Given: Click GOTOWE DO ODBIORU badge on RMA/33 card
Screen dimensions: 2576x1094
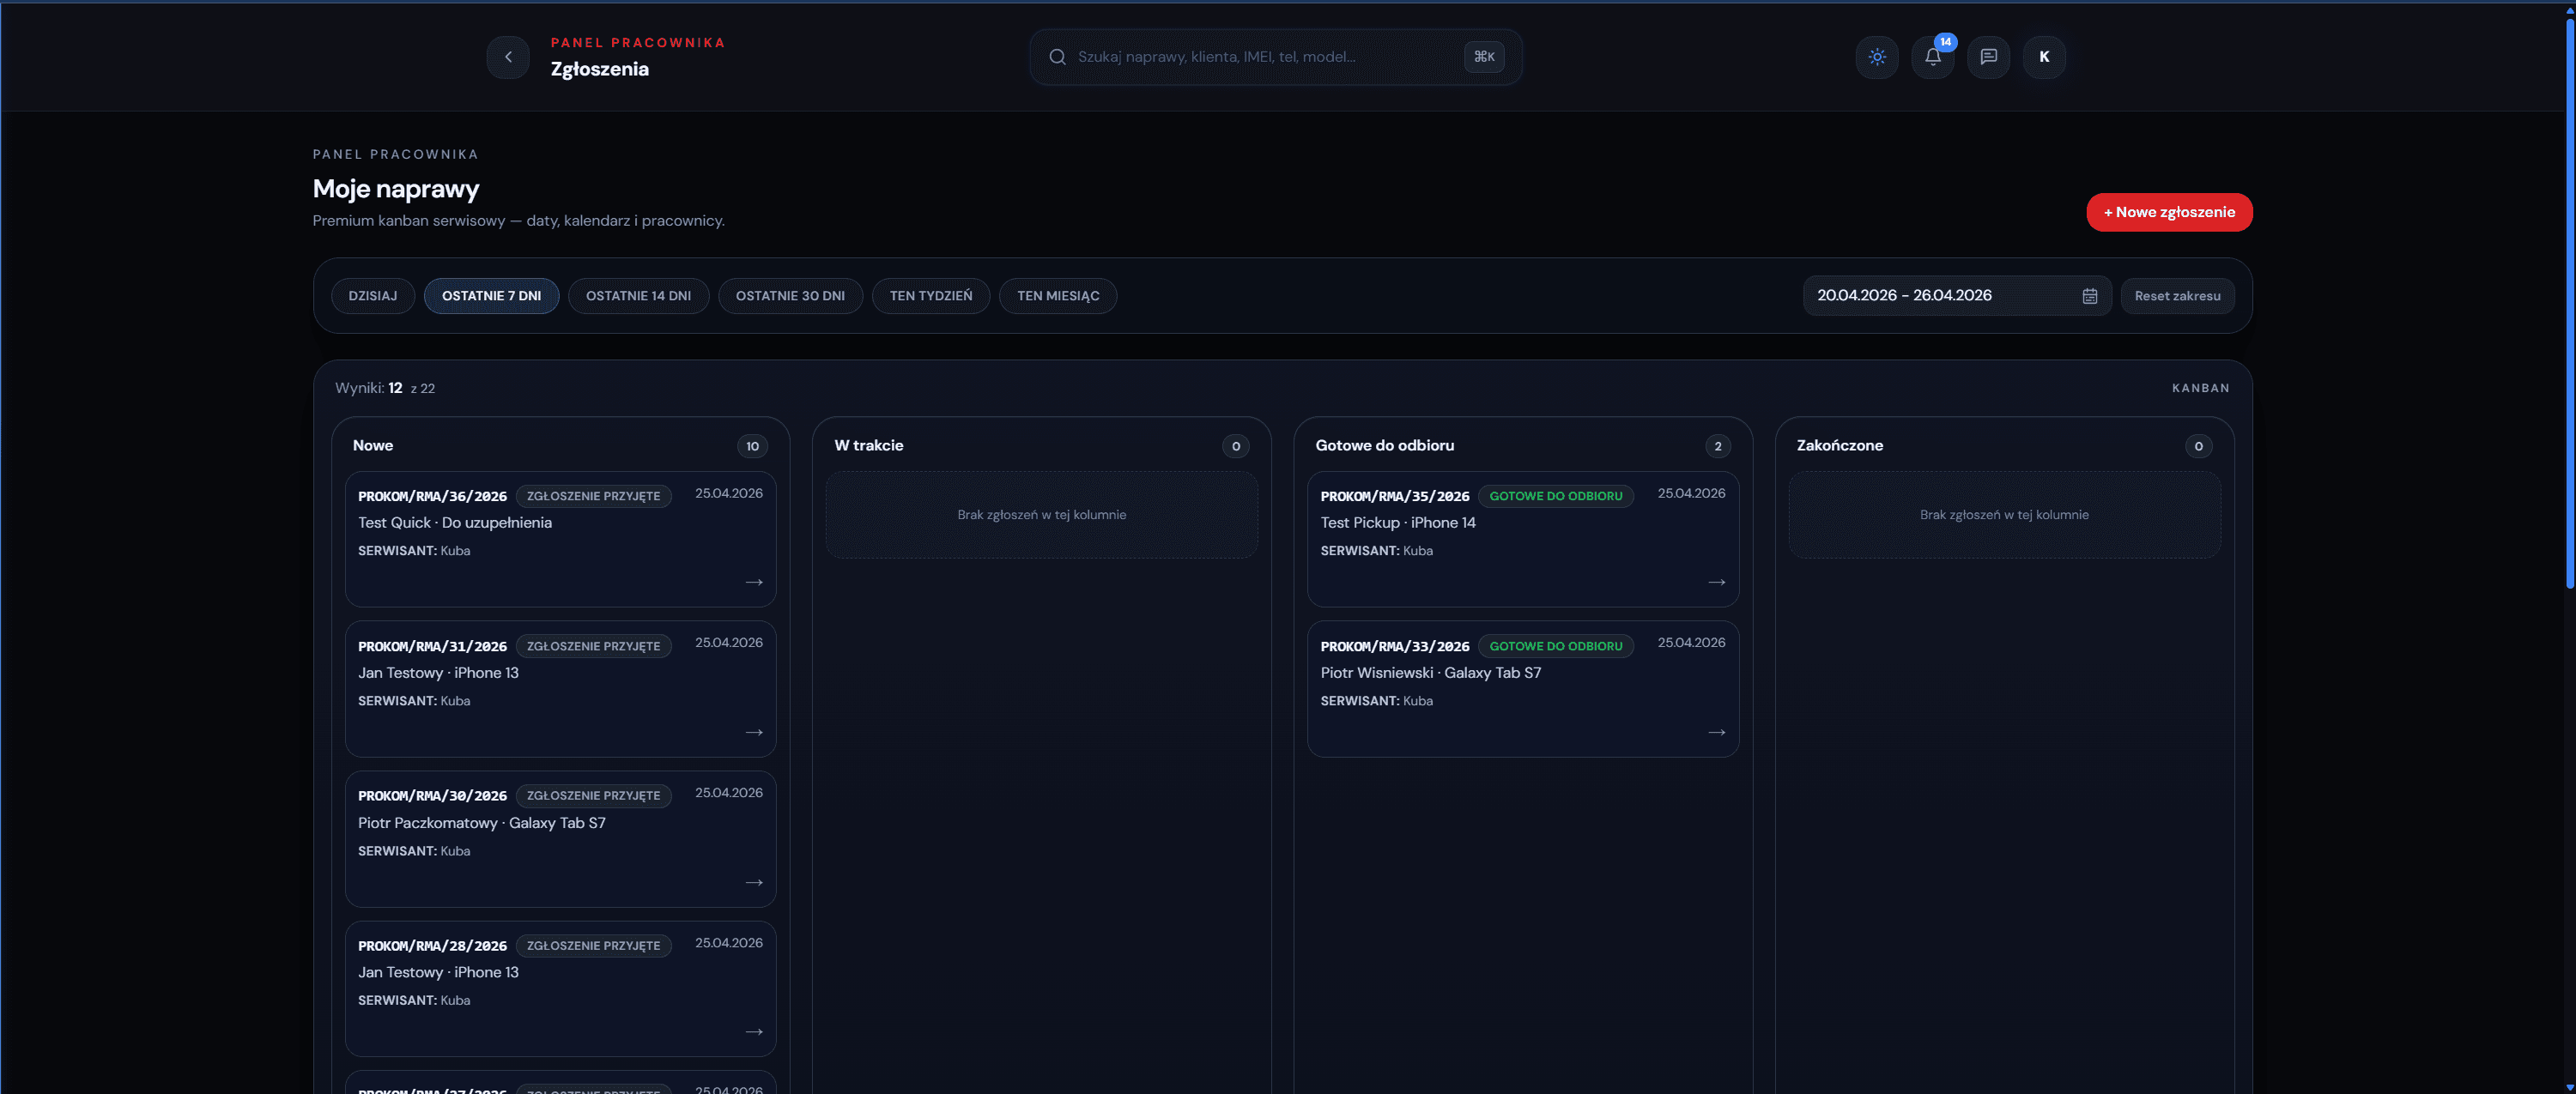Looking at the screenshot, I should pyautogui.click(x=1556, y=646).
